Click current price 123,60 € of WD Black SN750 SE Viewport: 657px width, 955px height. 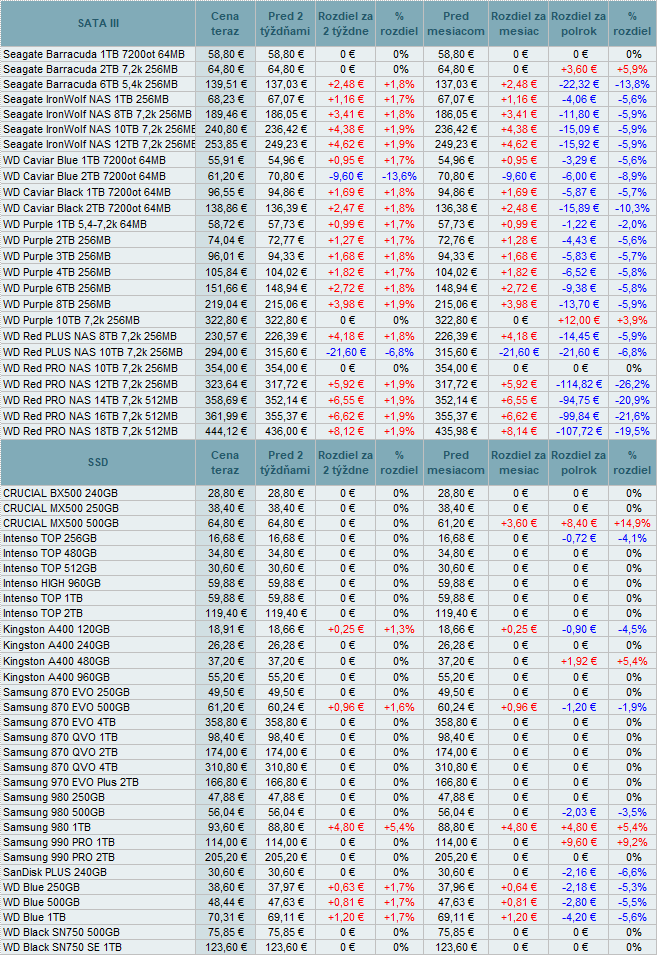click(x=225, y=947)
